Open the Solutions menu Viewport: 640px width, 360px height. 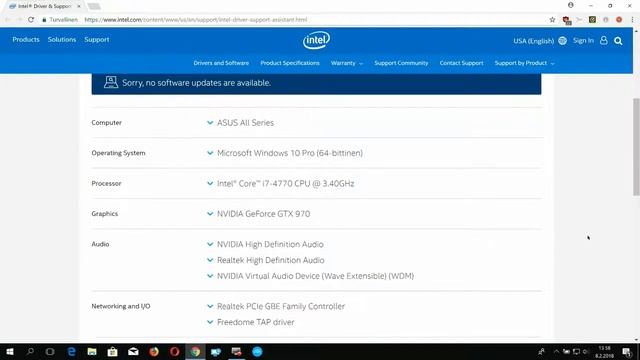coord(62,40)
